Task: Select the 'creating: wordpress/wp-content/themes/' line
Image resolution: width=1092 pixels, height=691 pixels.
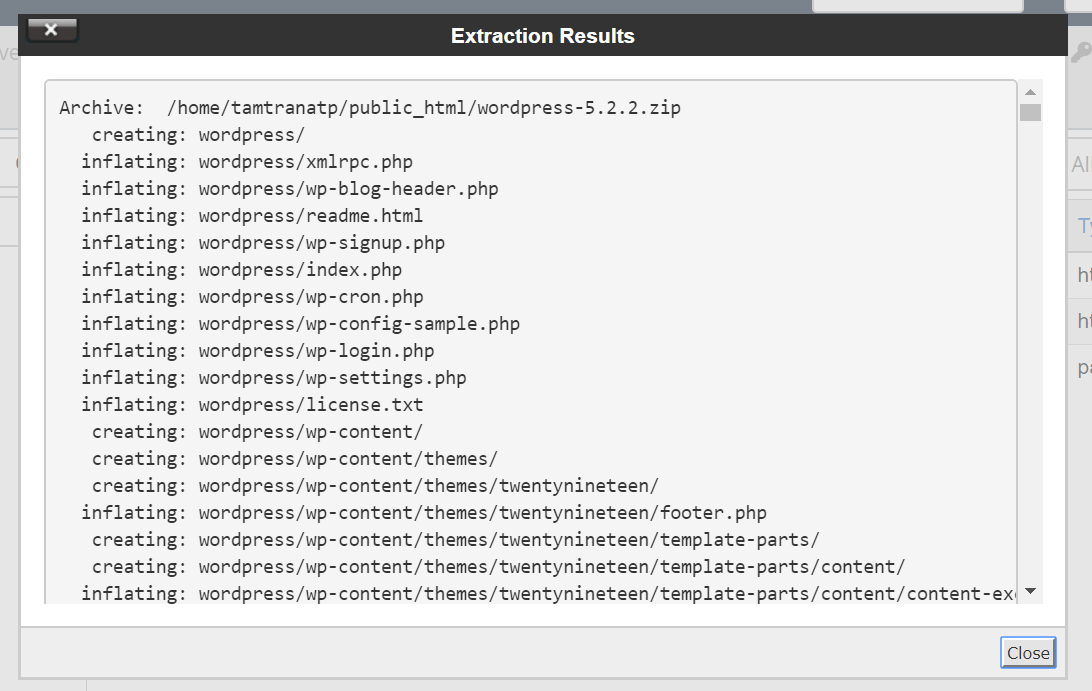Action: pos(295,460)
